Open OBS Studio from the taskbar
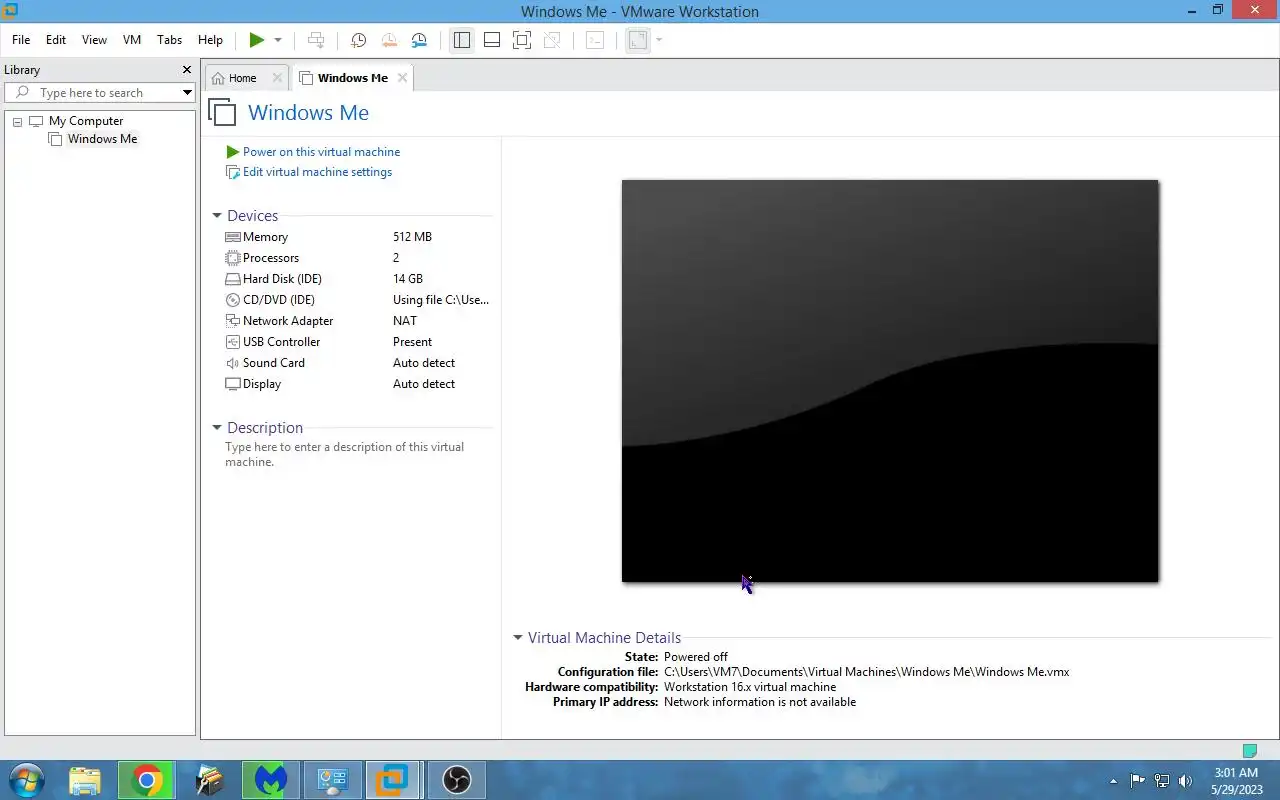 [456, 780]
